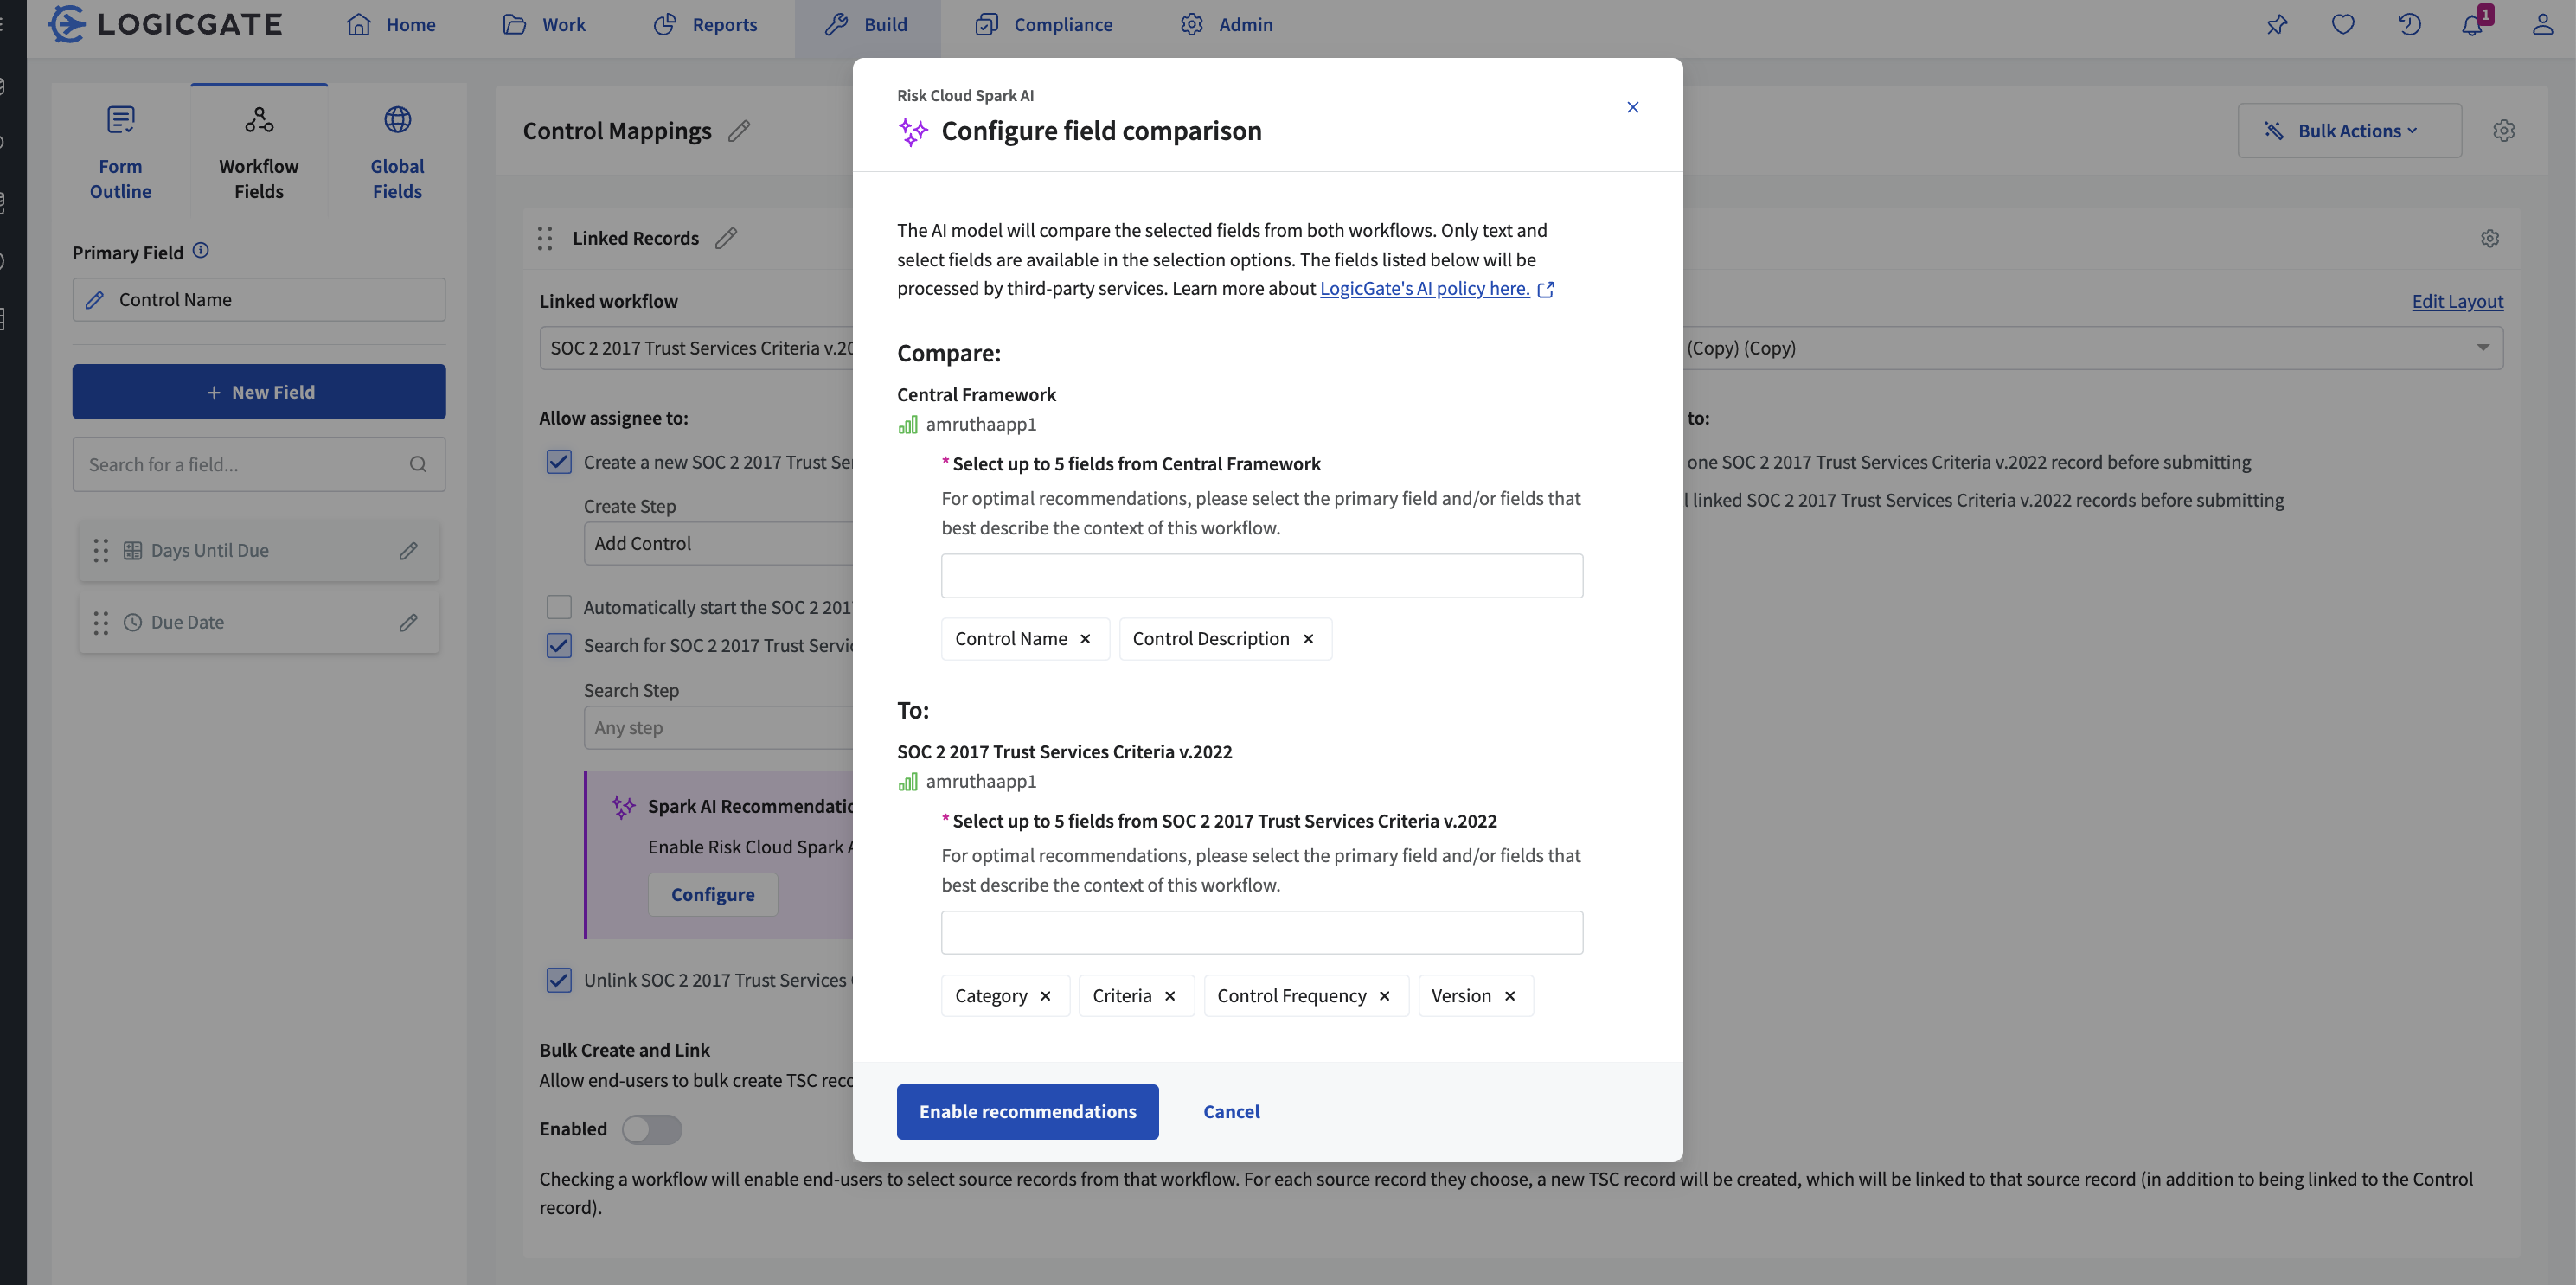Open Central Framework field selection box
Viewport: 2576px width, 1285px height.
[1261, 576]
